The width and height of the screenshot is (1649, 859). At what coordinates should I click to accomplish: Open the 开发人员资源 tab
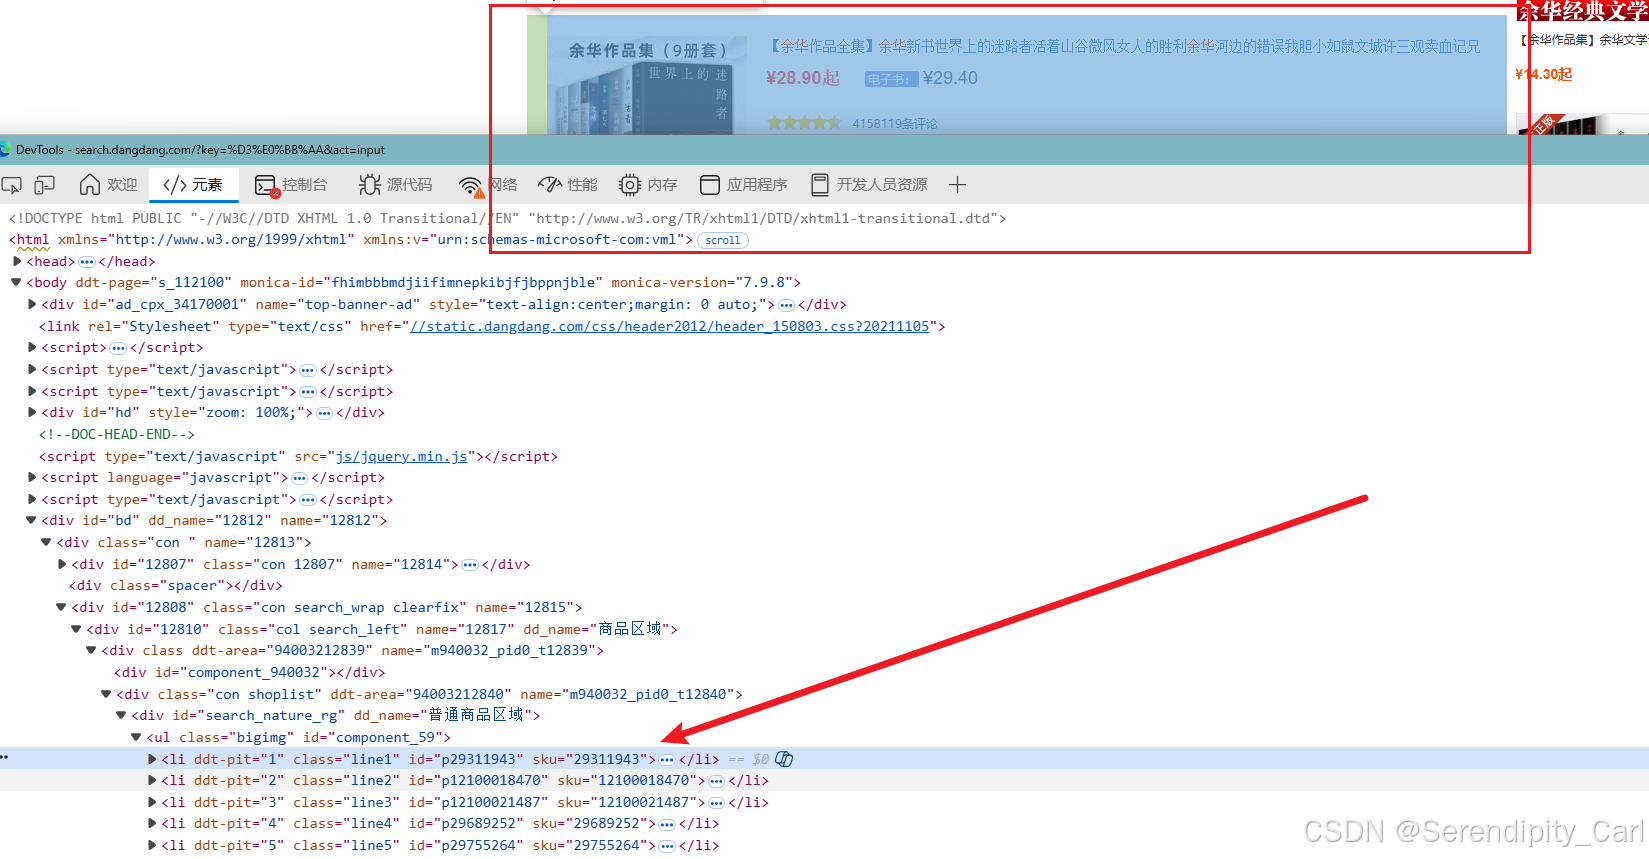[x=869, y=185]
